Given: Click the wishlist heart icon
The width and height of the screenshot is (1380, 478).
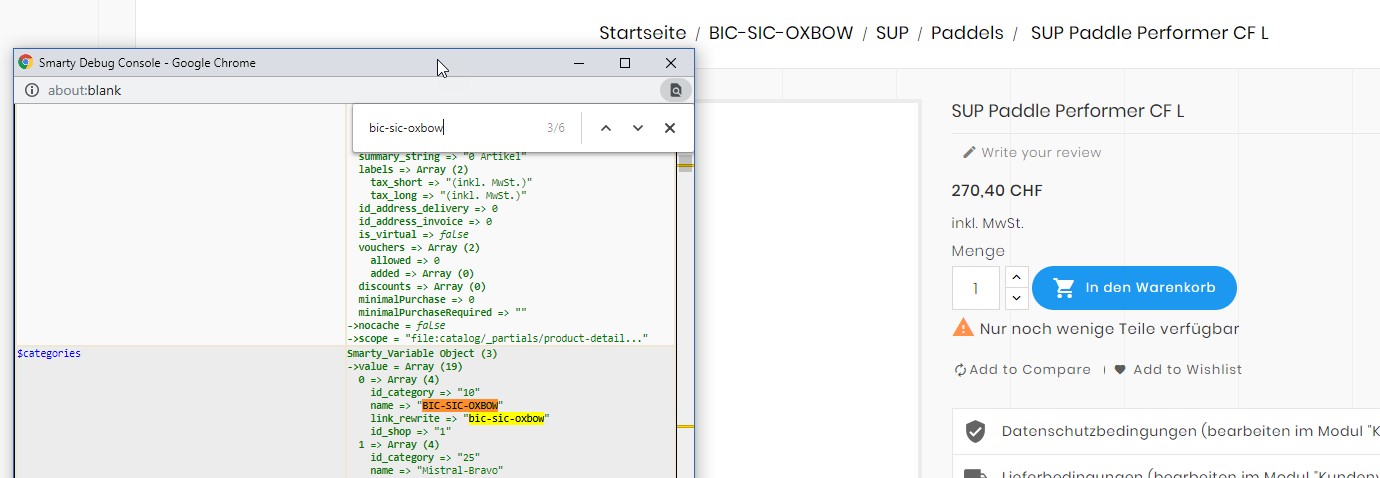Looking at the screenshot, I should tap(1120, 370).
